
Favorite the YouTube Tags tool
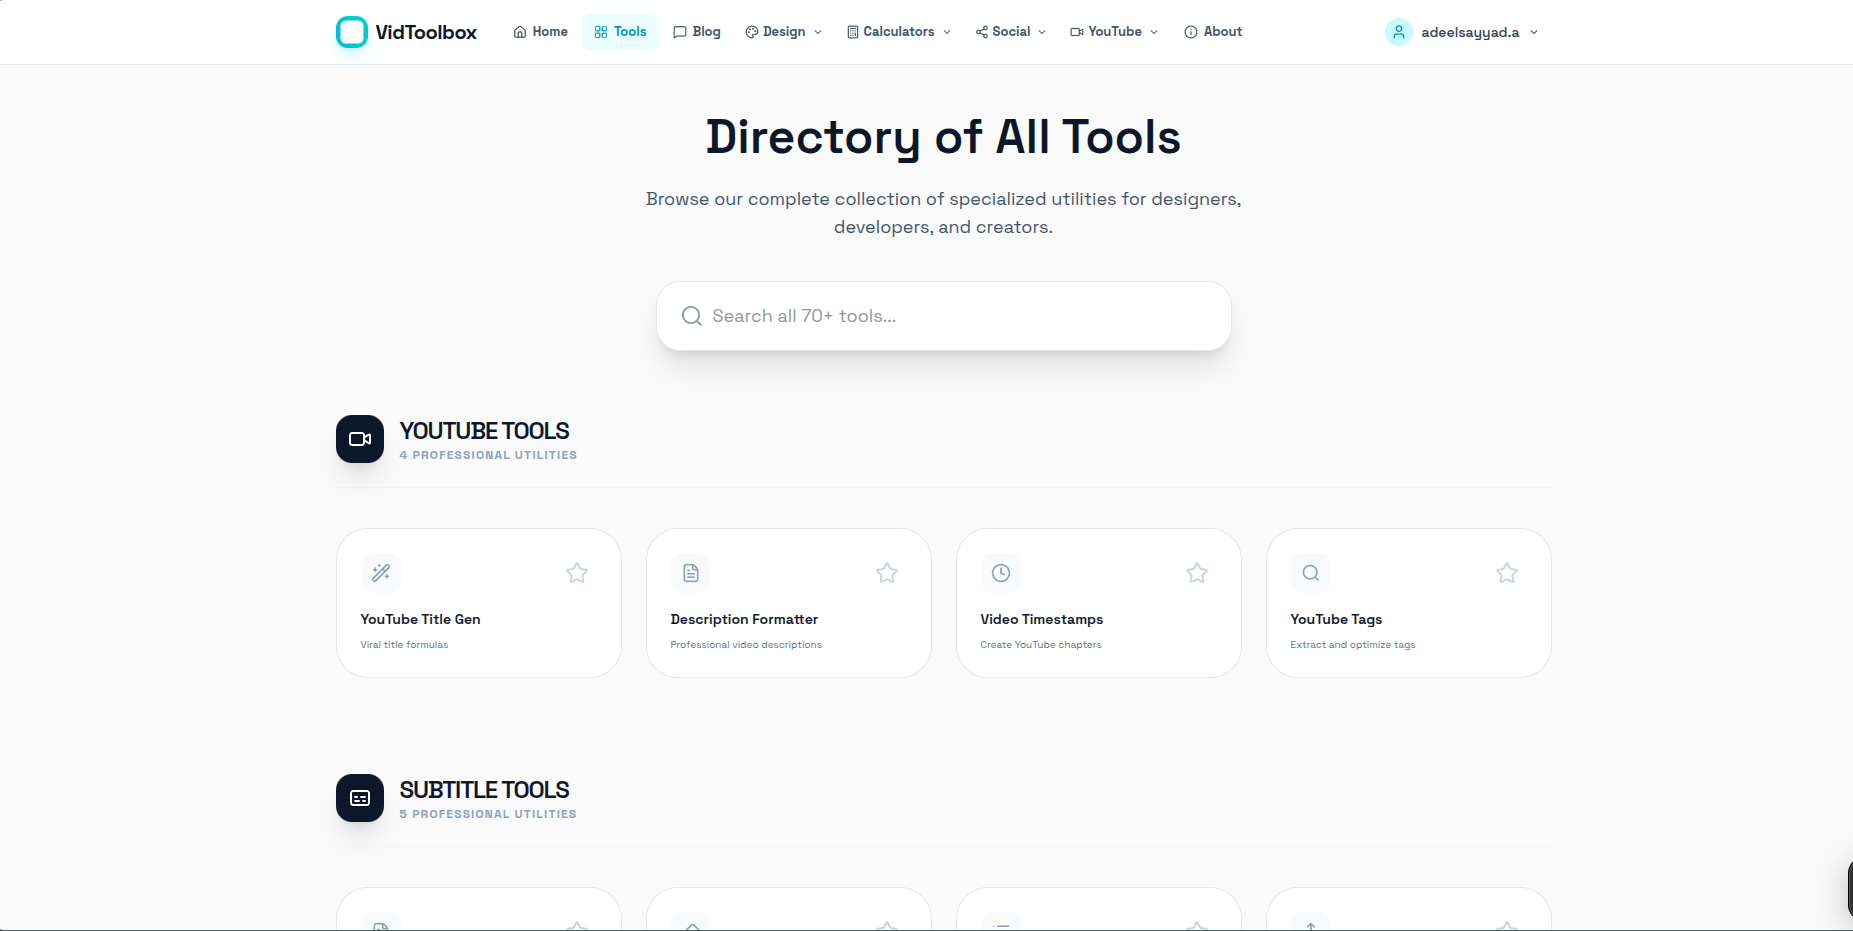tap(1506, 573)
